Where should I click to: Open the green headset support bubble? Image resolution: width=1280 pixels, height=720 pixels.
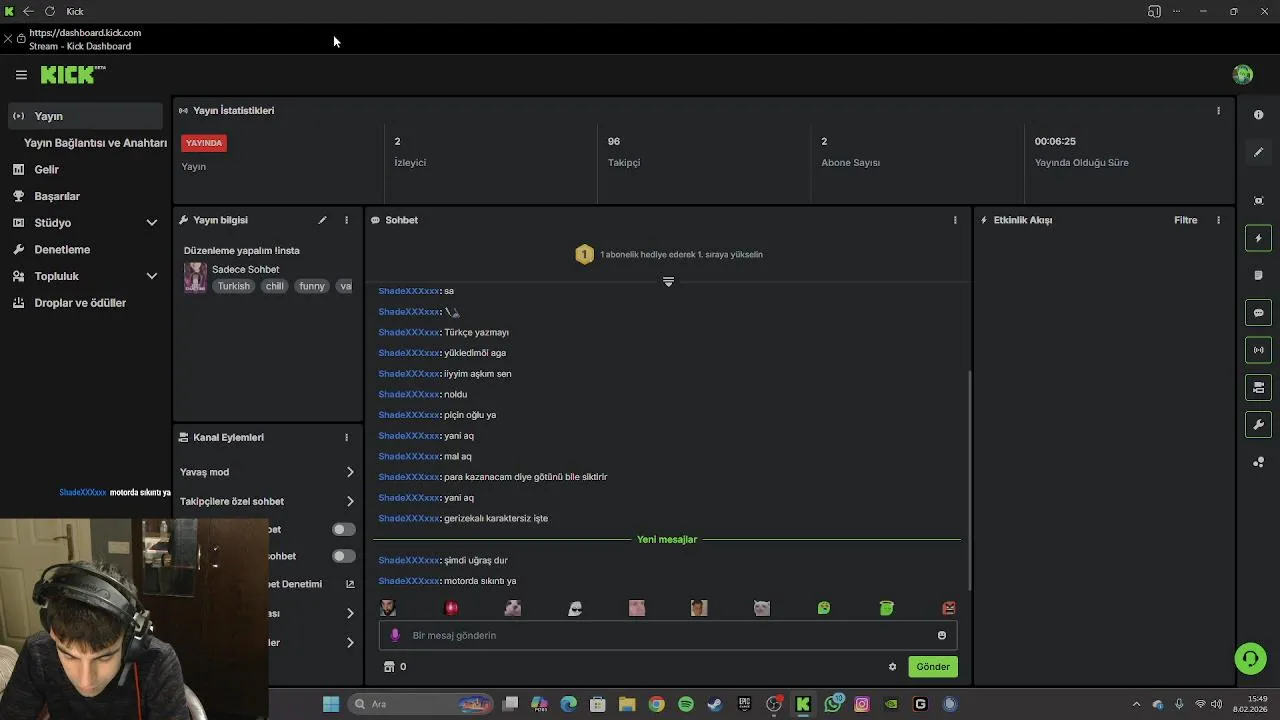(x=1249, y=658)
